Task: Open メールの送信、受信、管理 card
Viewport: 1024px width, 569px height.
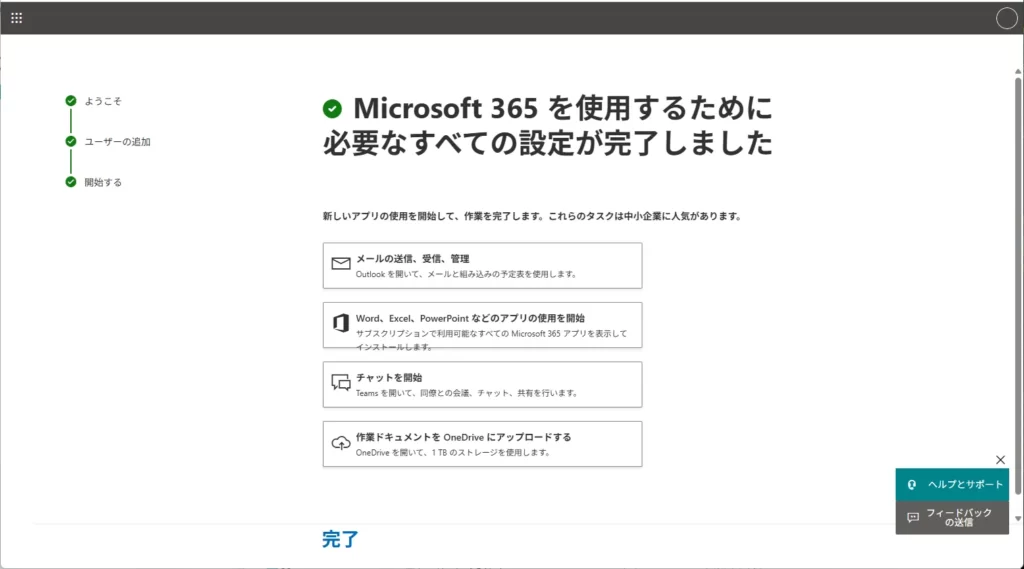Action: click(482, 265)
